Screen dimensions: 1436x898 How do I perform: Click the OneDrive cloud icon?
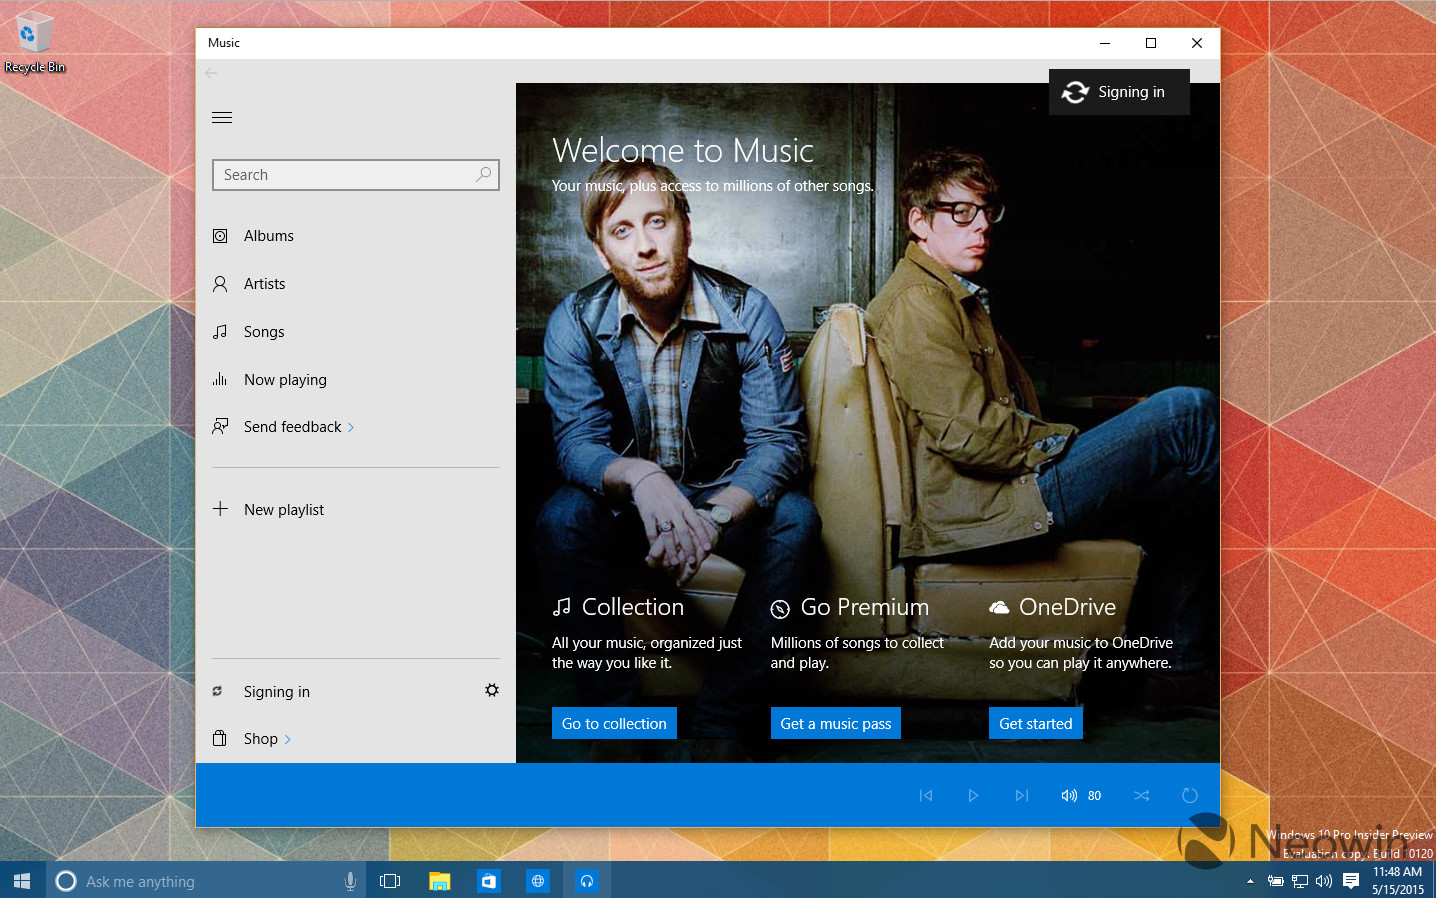(999, 607)
